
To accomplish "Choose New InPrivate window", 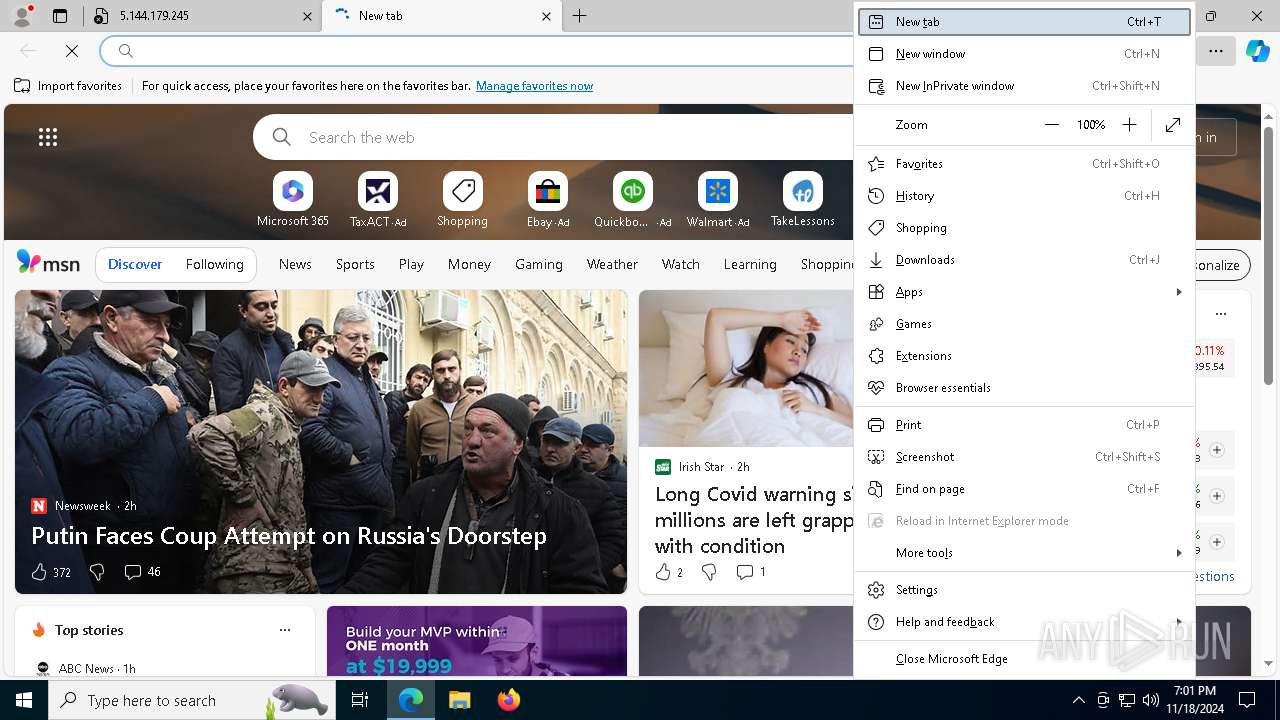I will click(1025, 86).
